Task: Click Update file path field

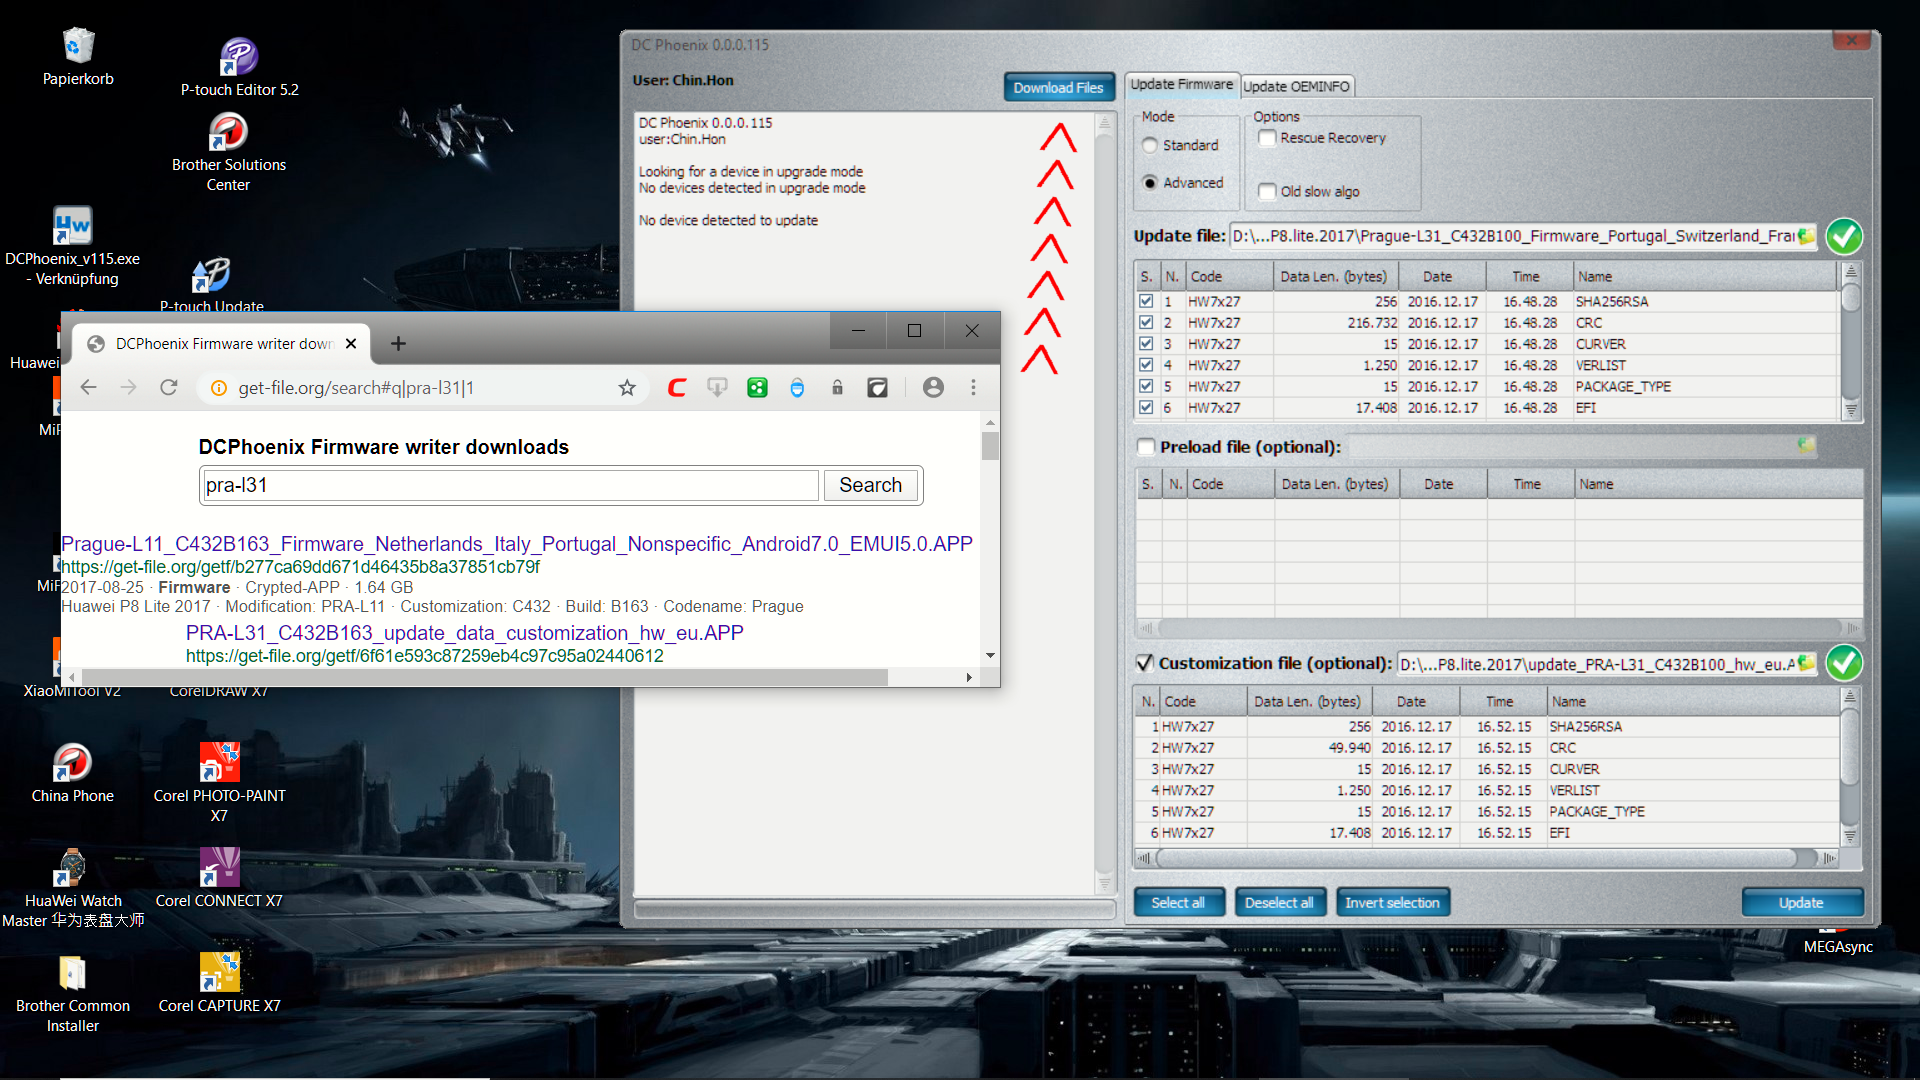Action: (x=1512, y=236)
